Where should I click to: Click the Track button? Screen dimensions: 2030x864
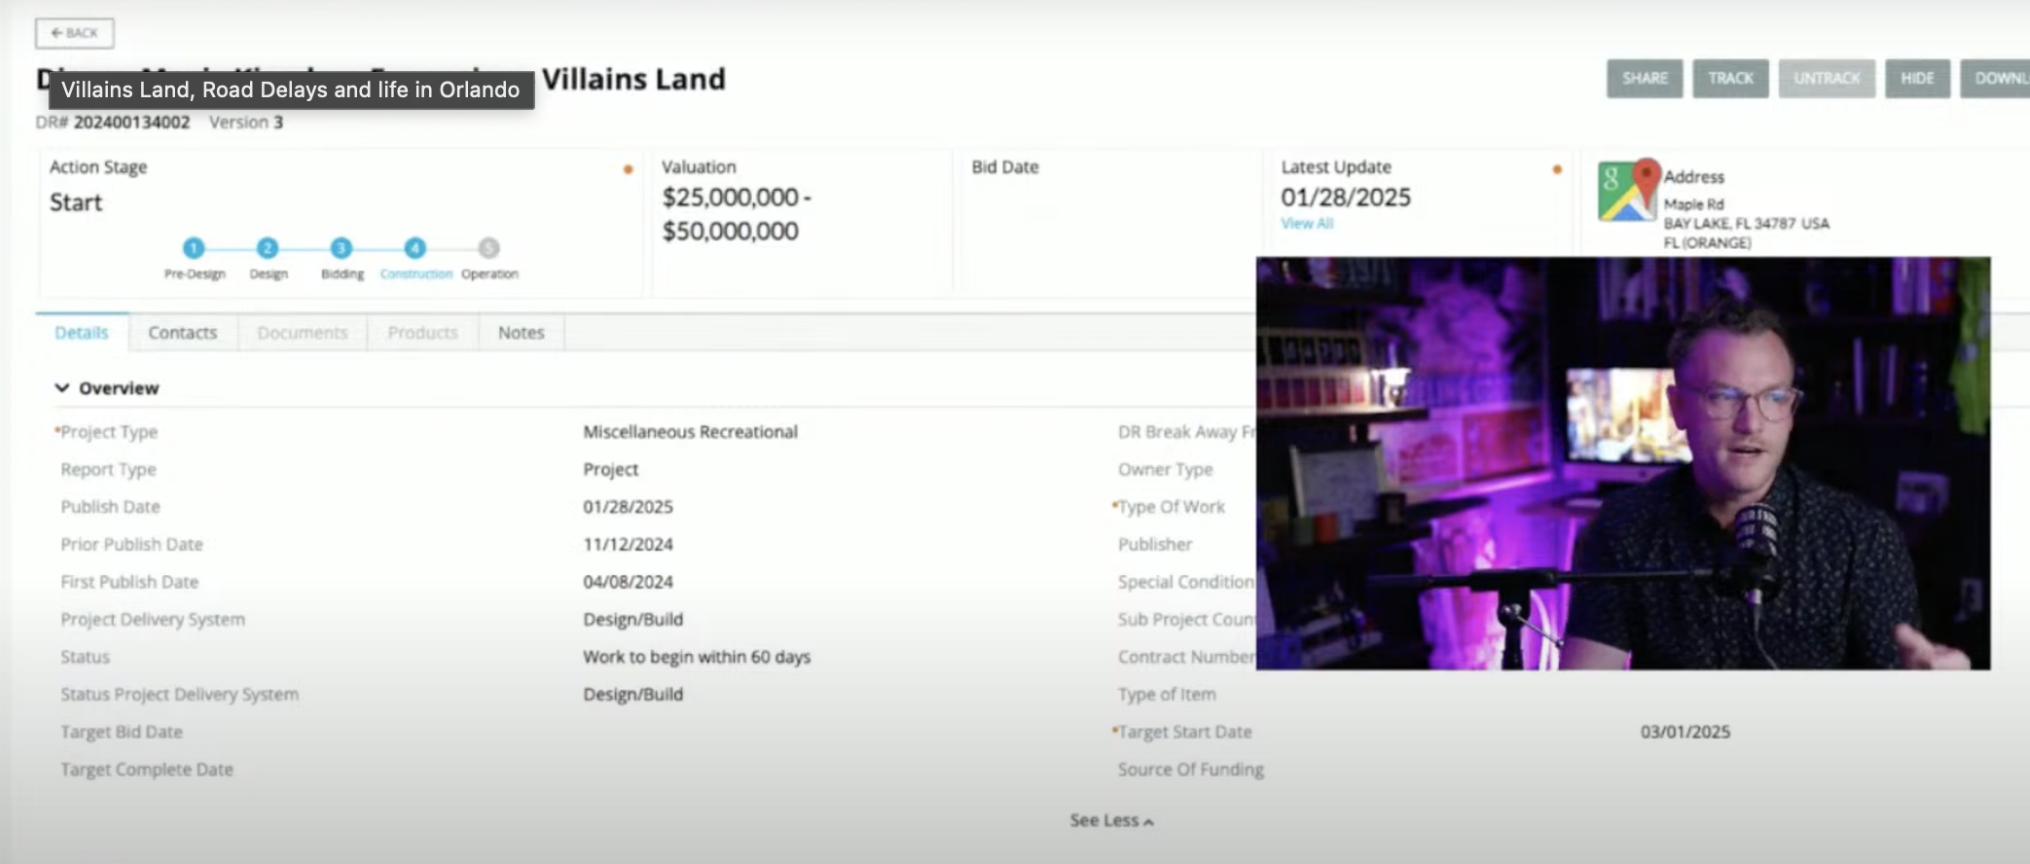click(x=1730, y=79)
